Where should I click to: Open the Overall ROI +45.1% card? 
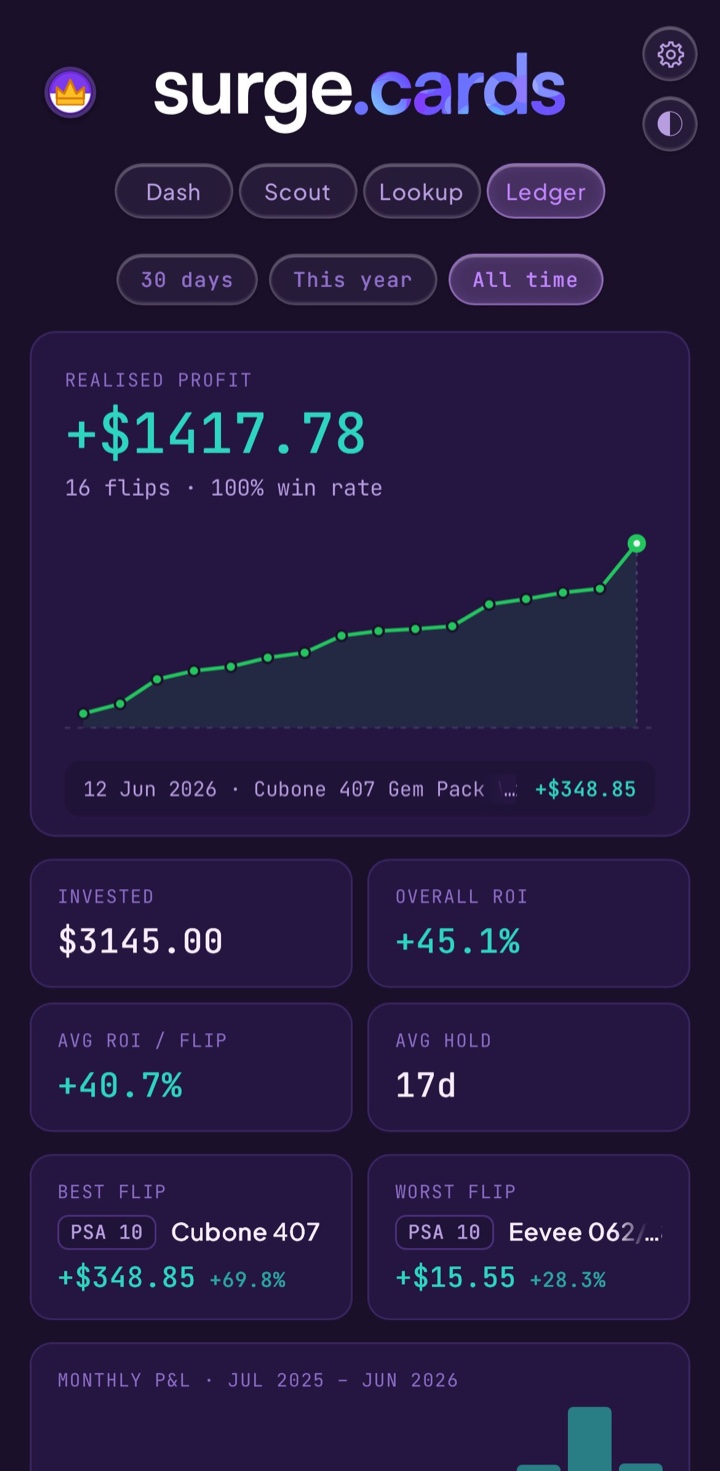pyautogui.click(x=529, y=923)
